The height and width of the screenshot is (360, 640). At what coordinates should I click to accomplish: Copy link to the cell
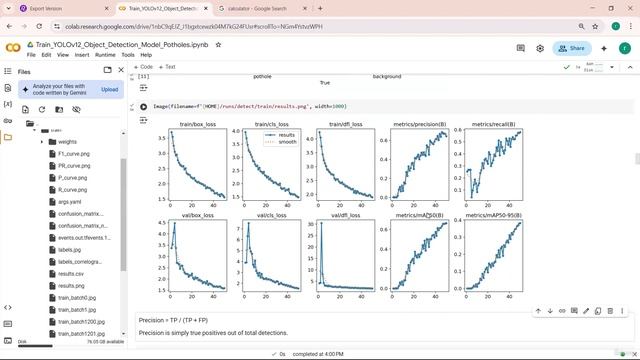click(562, 311)
